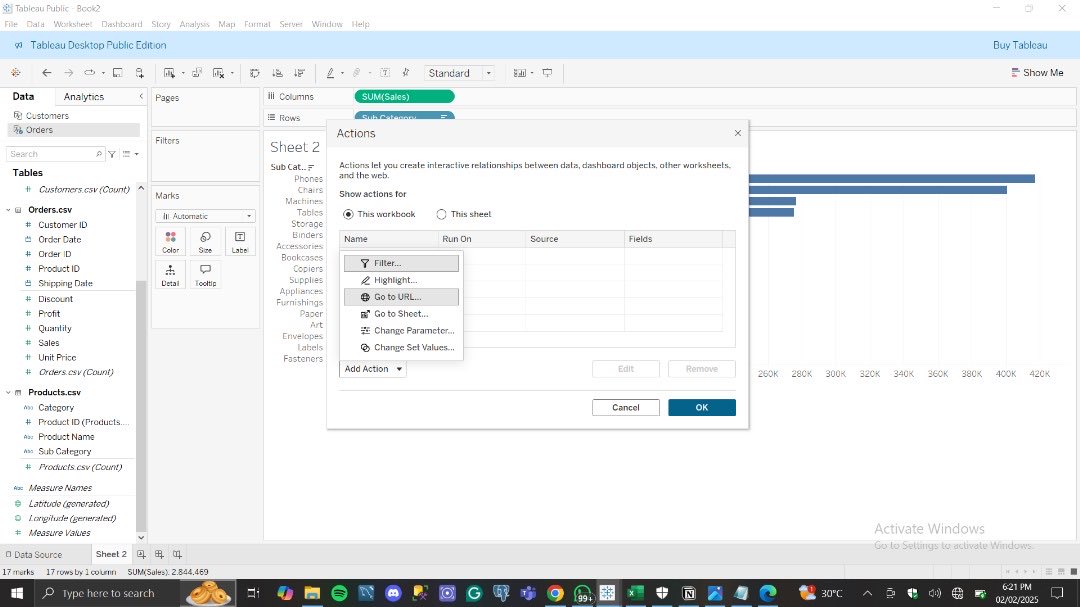Open the Color mark card
The image size is (1080, 607).
coord(171,242)
